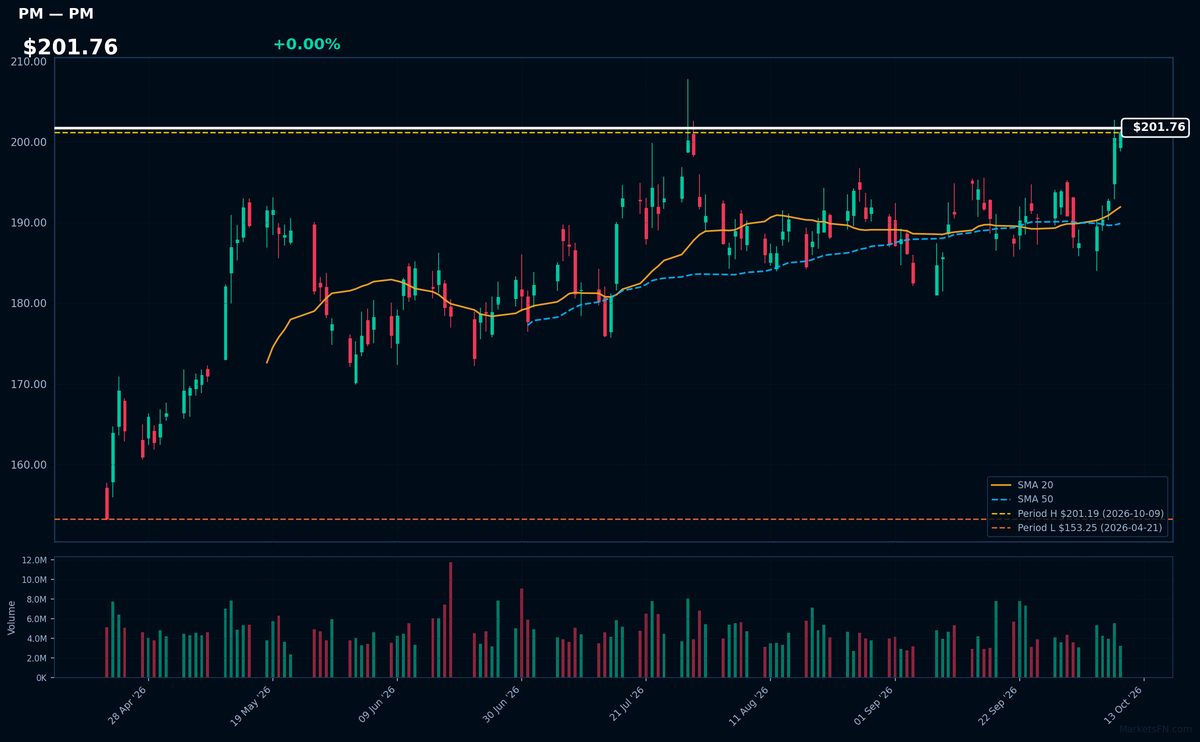Click the 200.00 price axis label
The height and width of the screenshot is (742, 1200).
(x=28, y=142)
